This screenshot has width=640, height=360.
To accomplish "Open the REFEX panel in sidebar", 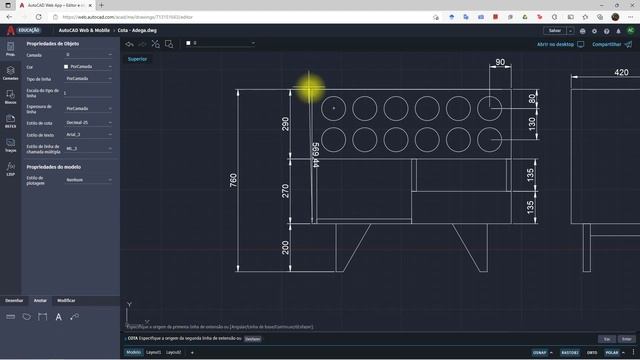I will coord(10,121).
